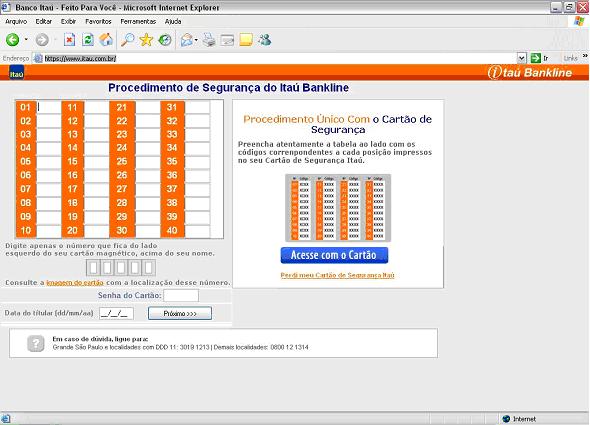Open the Editar menu

coord(44,21)
